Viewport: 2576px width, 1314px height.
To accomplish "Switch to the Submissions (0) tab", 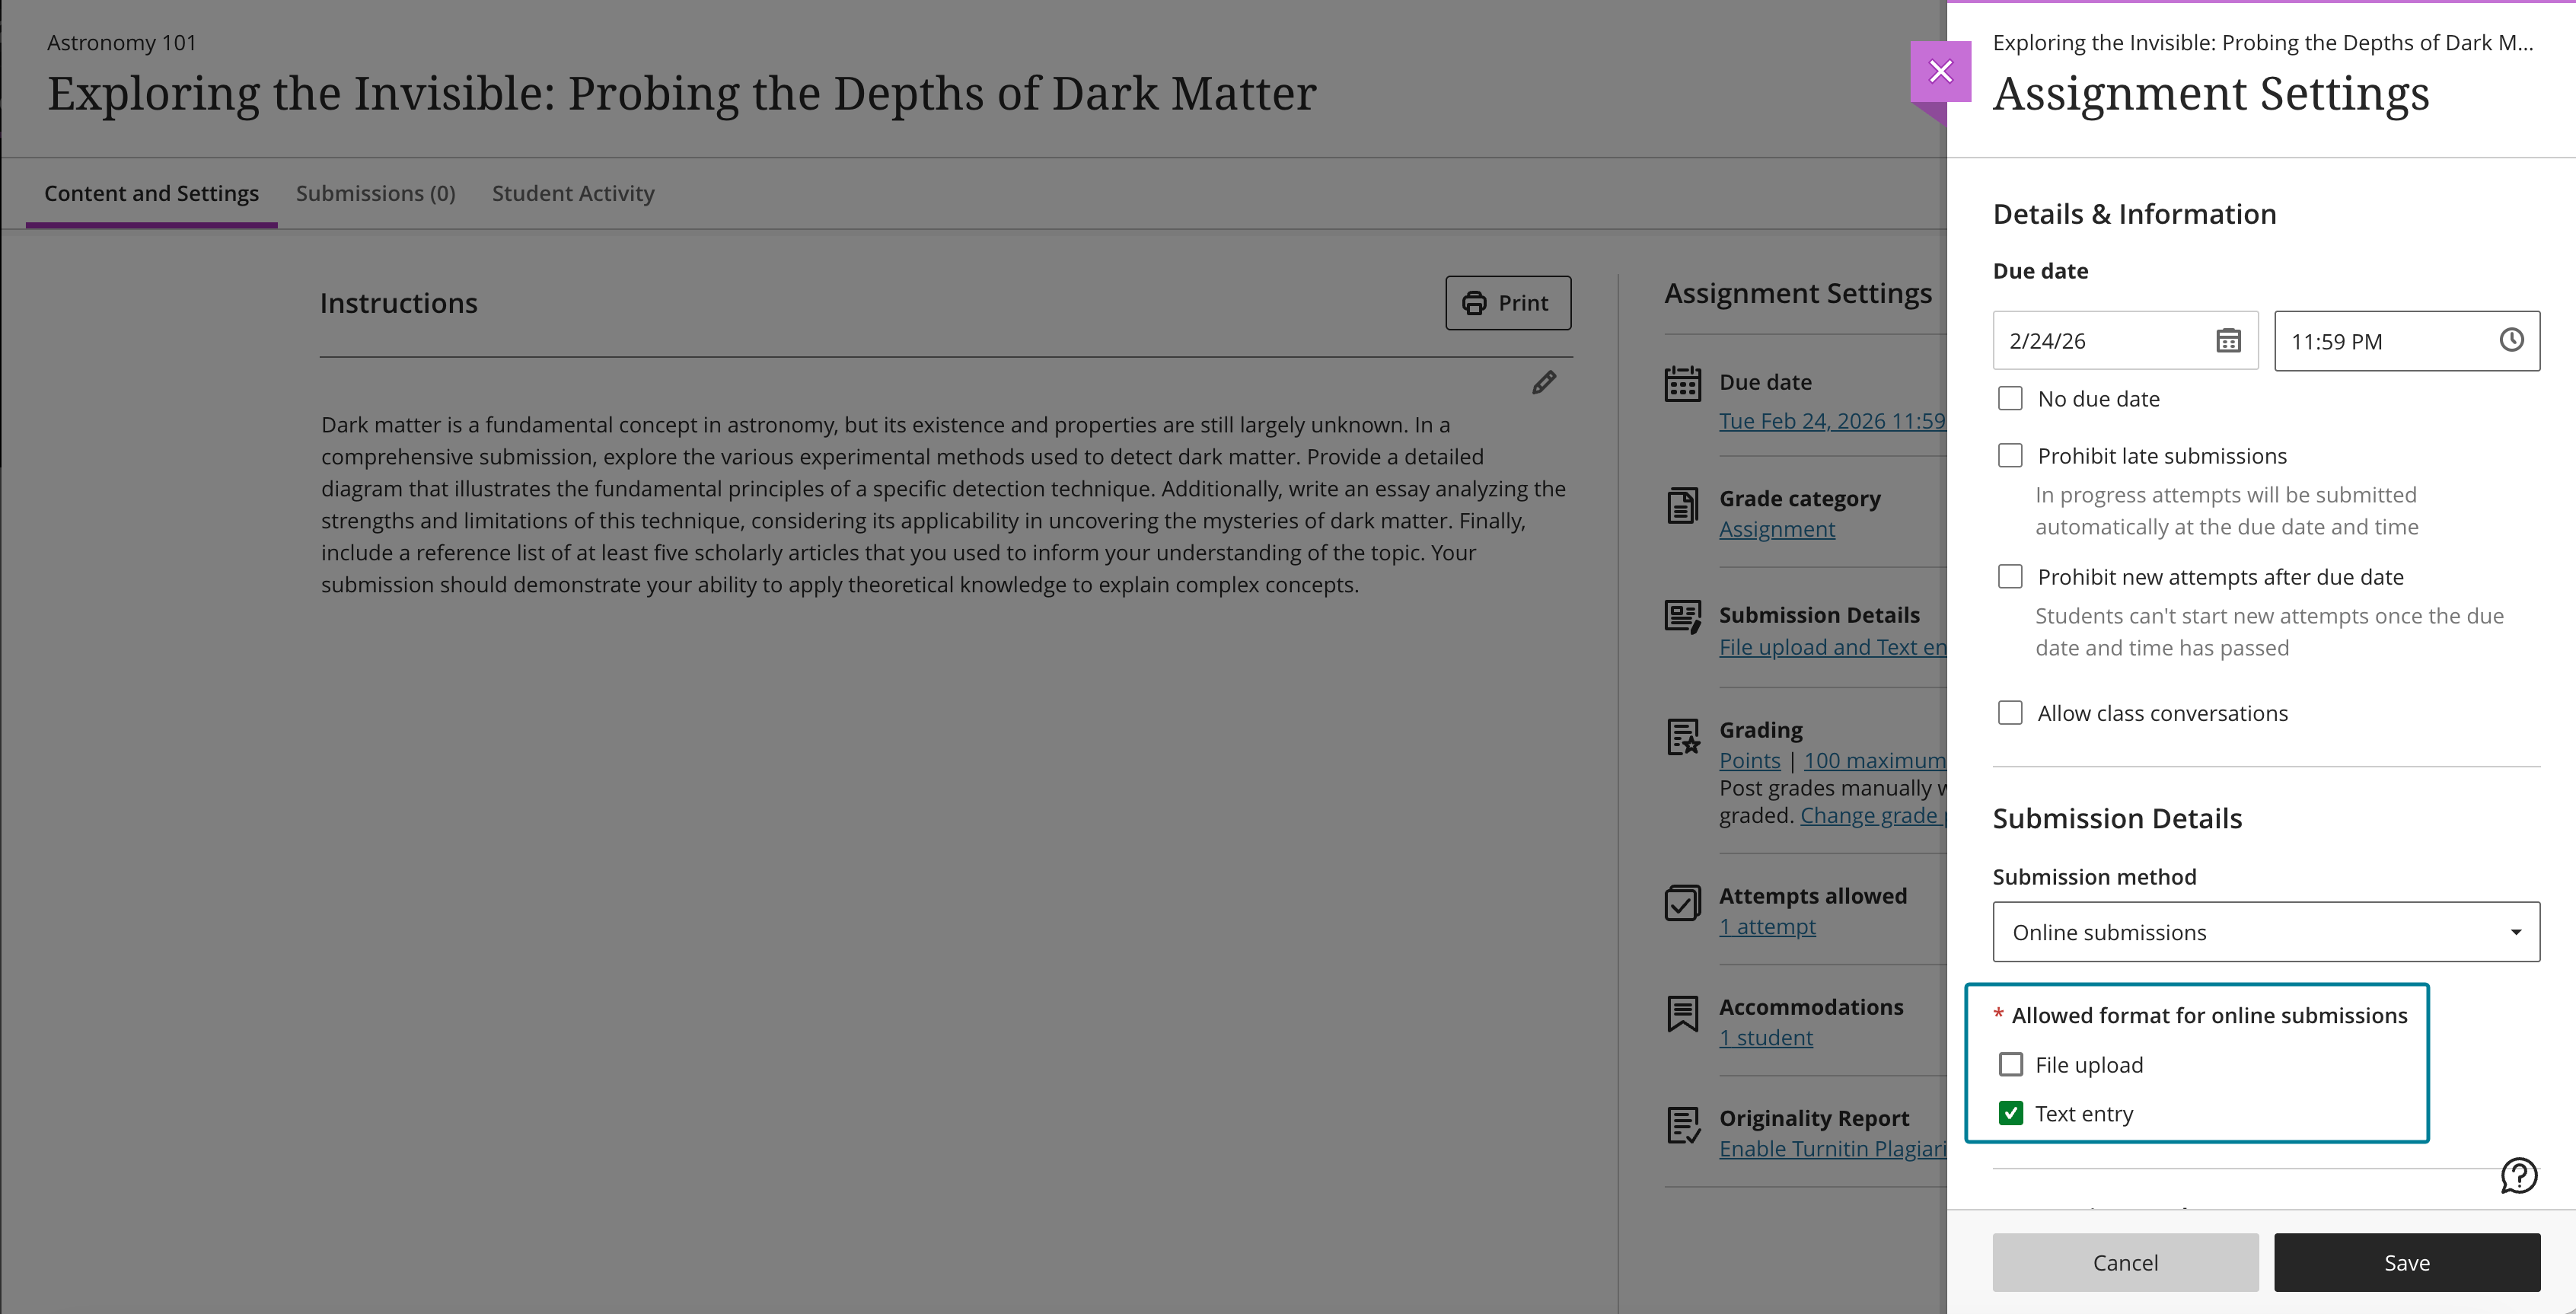I will (375, 193).
